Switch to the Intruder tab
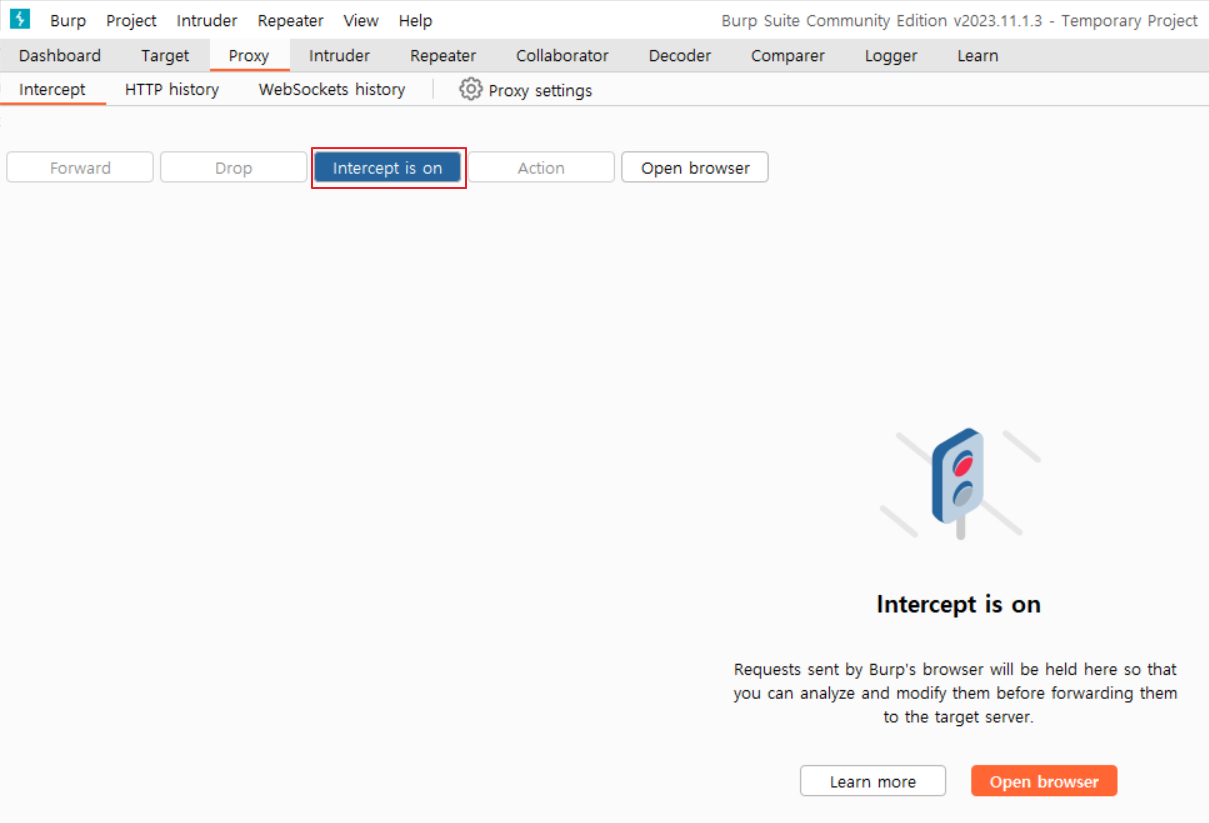 [x=339, y=56]
